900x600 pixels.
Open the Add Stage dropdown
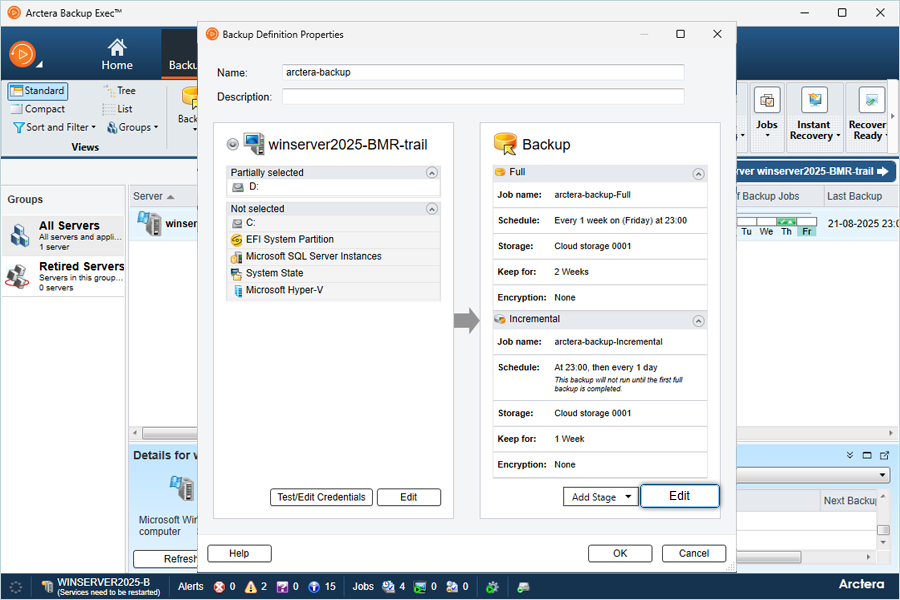tap(601, 497)
